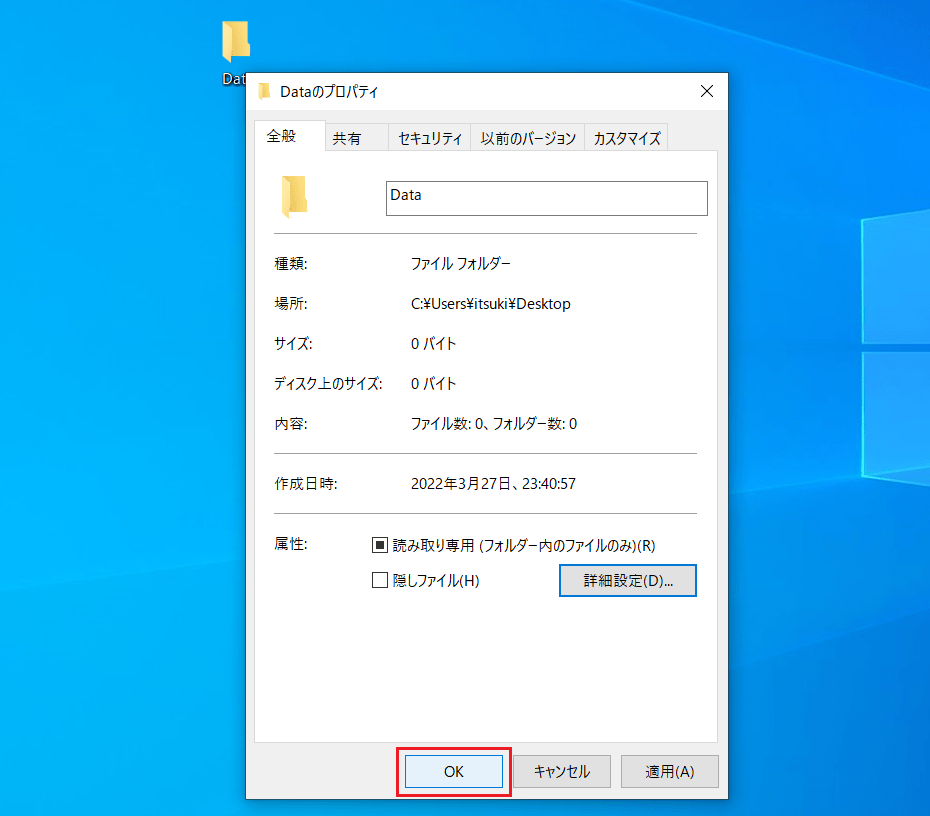Click the small folder icon in the dialog title bar
The image size is (930, 816).
coord(265,91)
